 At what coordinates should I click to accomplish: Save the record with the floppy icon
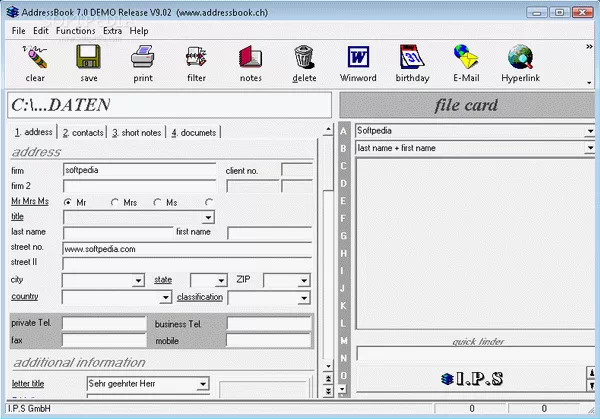coord(88,57)
